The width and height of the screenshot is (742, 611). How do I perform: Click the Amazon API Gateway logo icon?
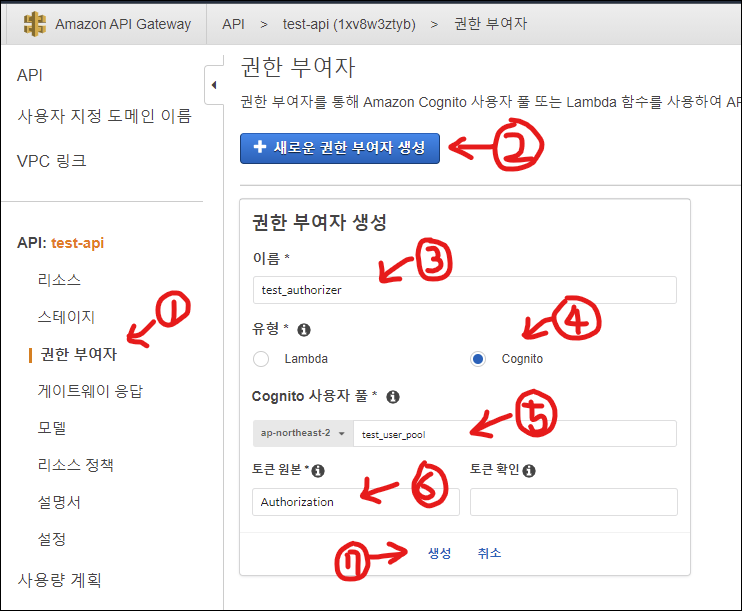click(x=36, y=23)
